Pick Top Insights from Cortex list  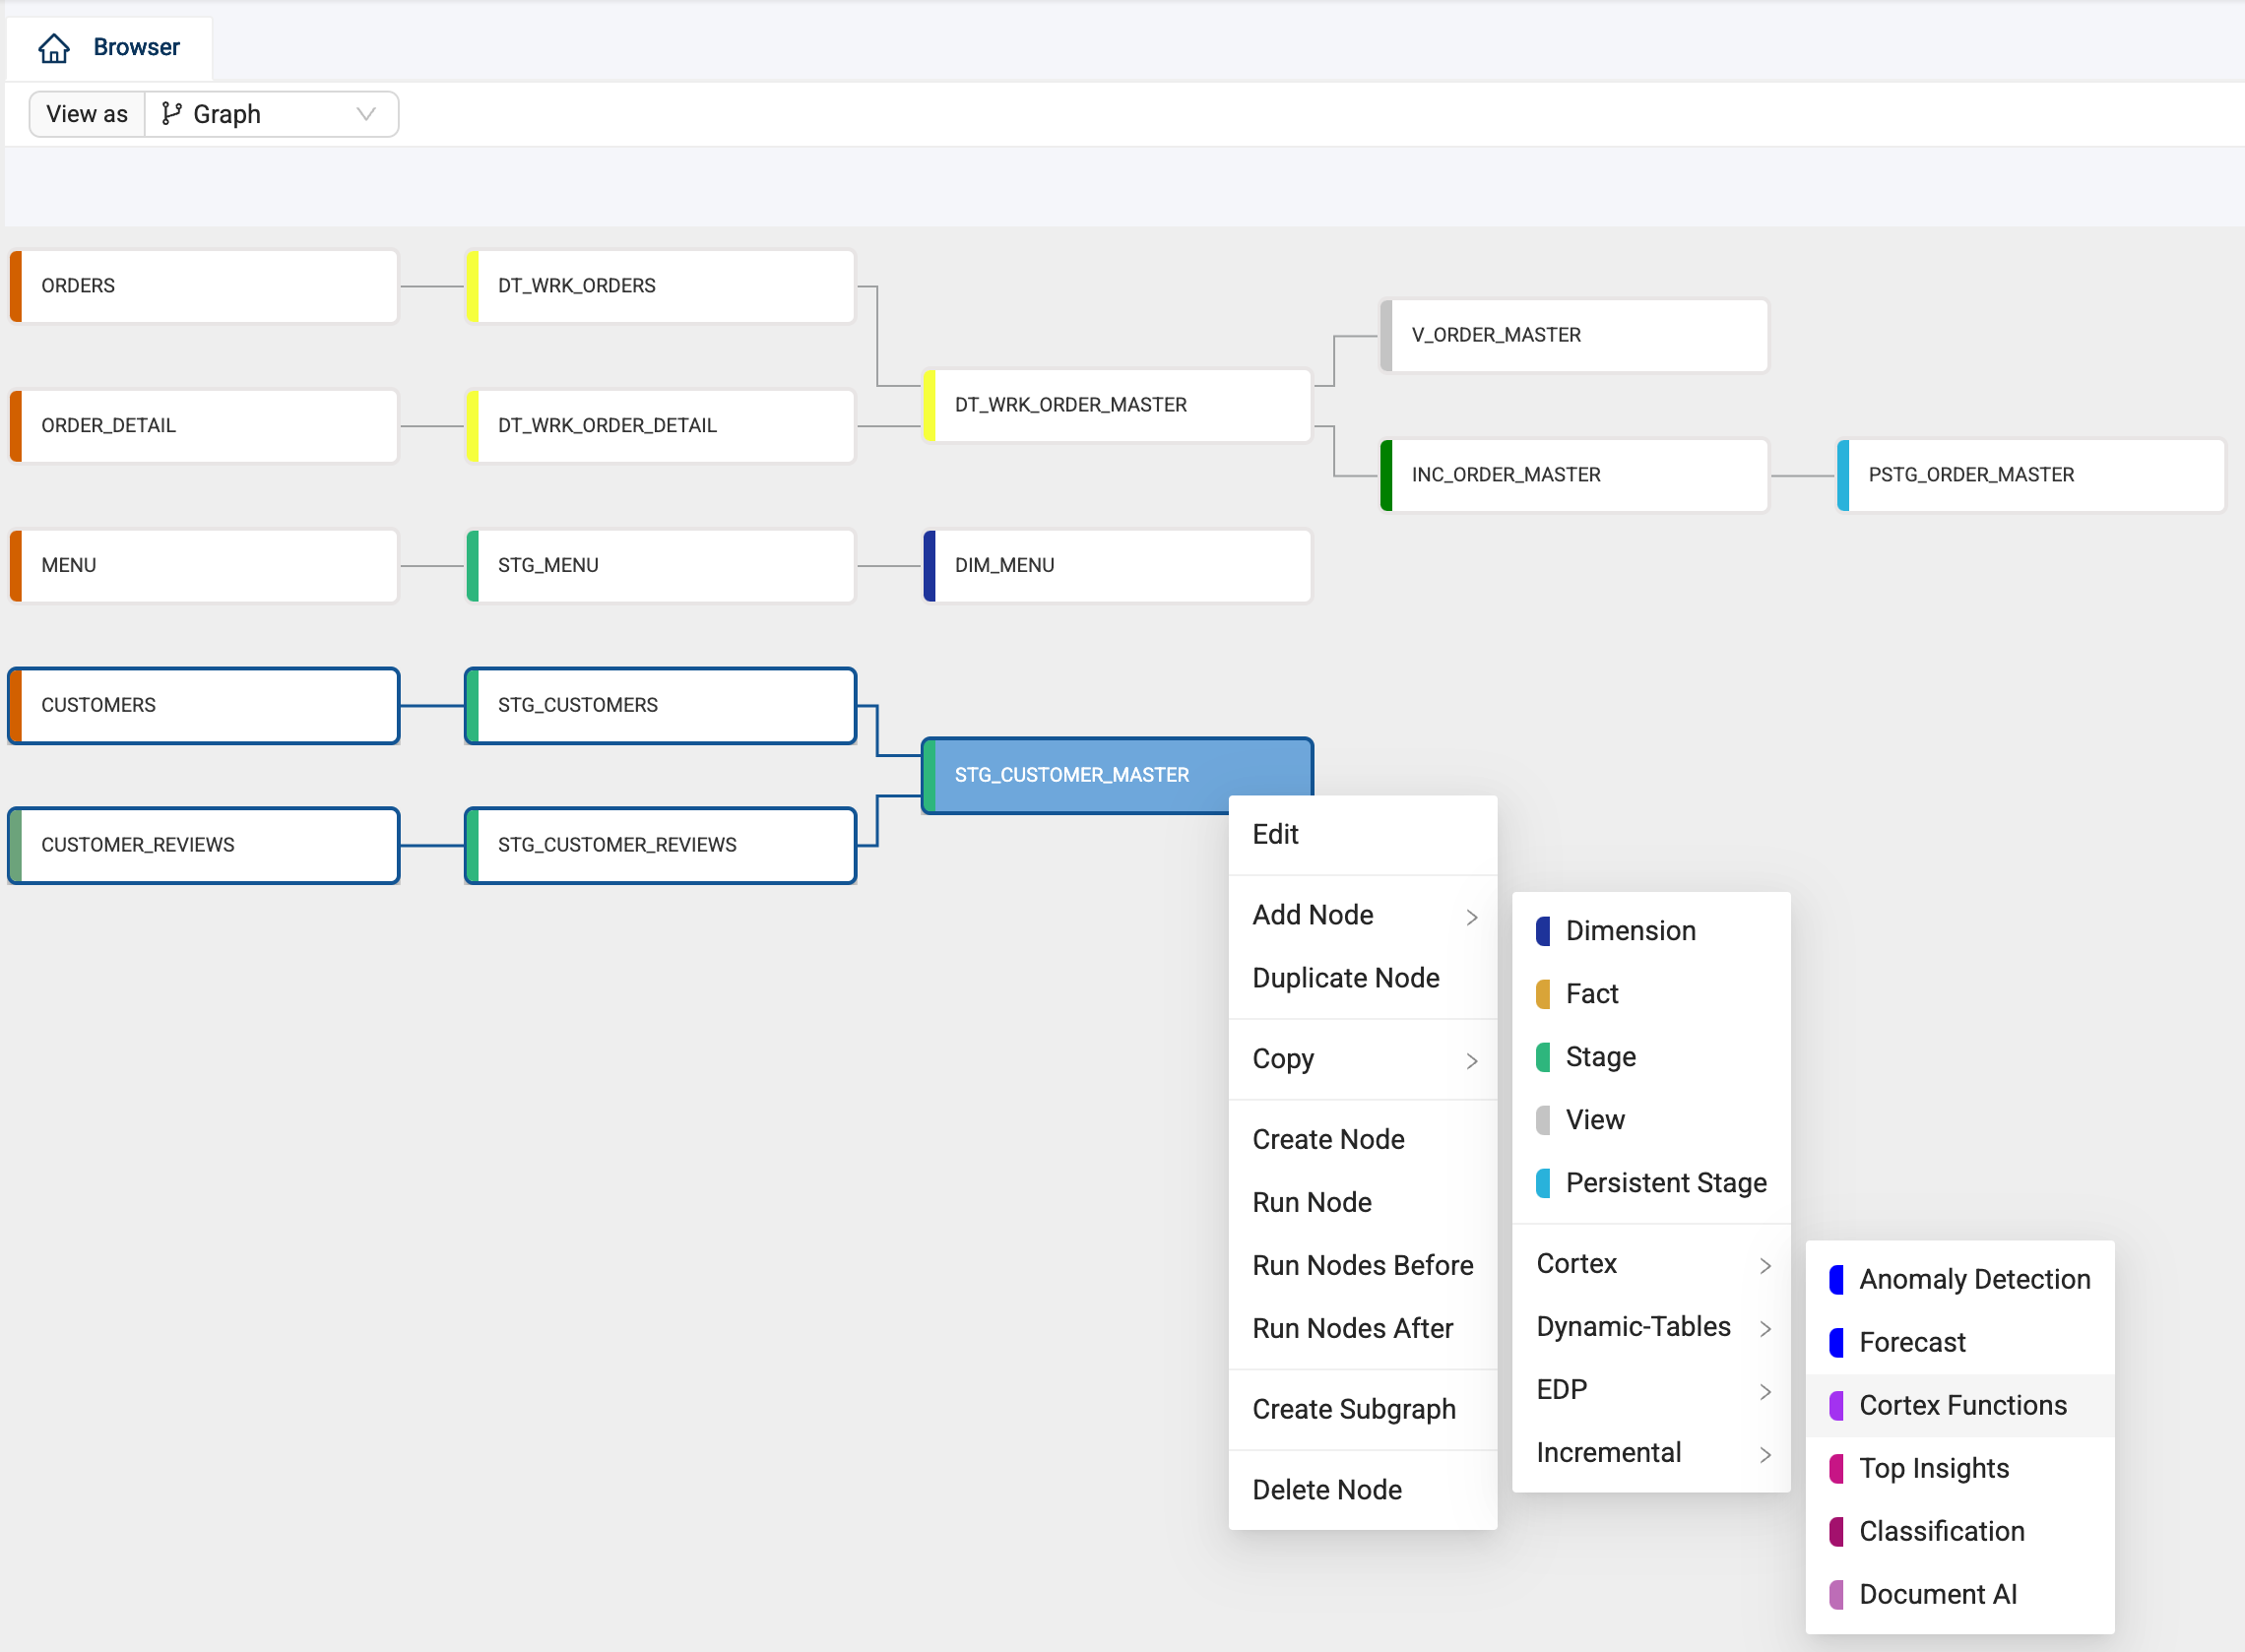[1933, 1468]
